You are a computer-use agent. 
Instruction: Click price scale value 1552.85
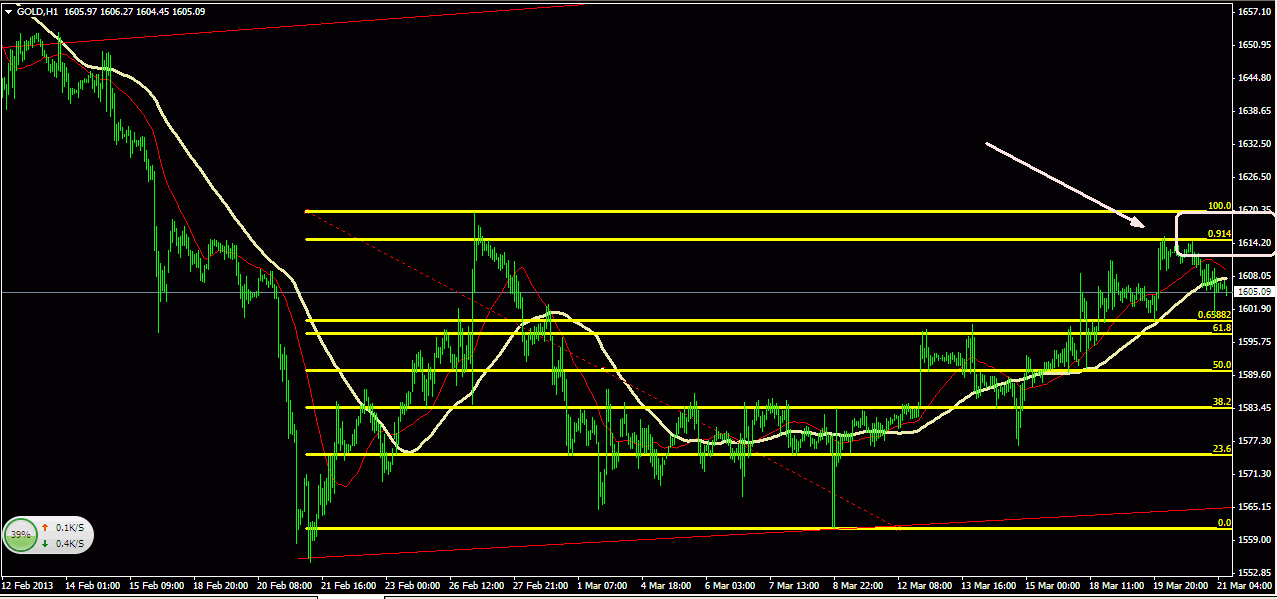1254,573
